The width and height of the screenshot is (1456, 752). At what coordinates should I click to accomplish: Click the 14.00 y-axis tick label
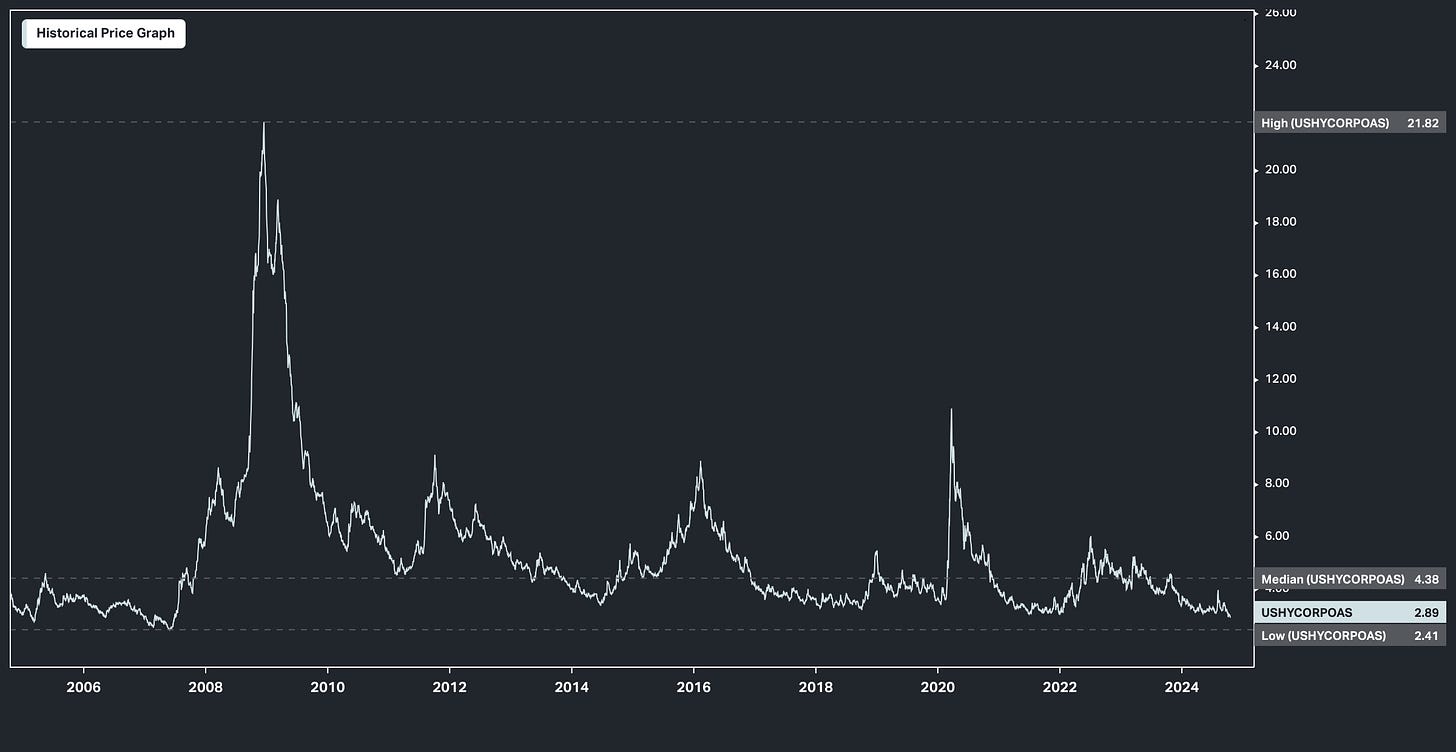click(1281, 327)
